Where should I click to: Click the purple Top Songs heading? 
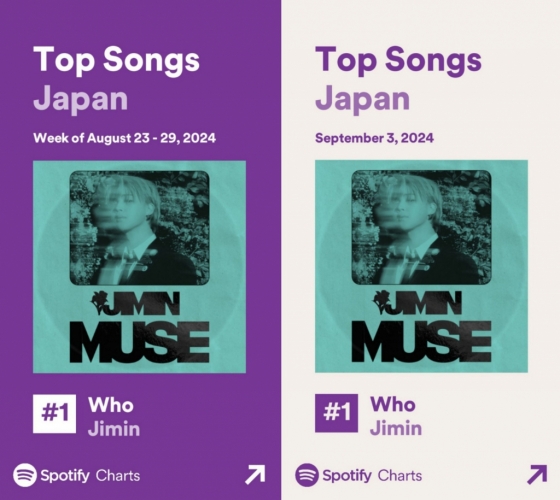click(x=398, y=60)
